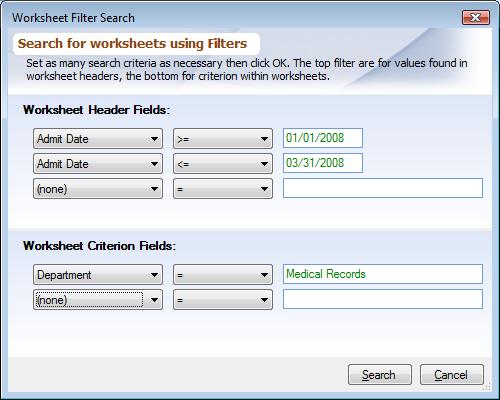Open the first Admit Date field dropdown
Screen dimensions: 500x400
98,138
